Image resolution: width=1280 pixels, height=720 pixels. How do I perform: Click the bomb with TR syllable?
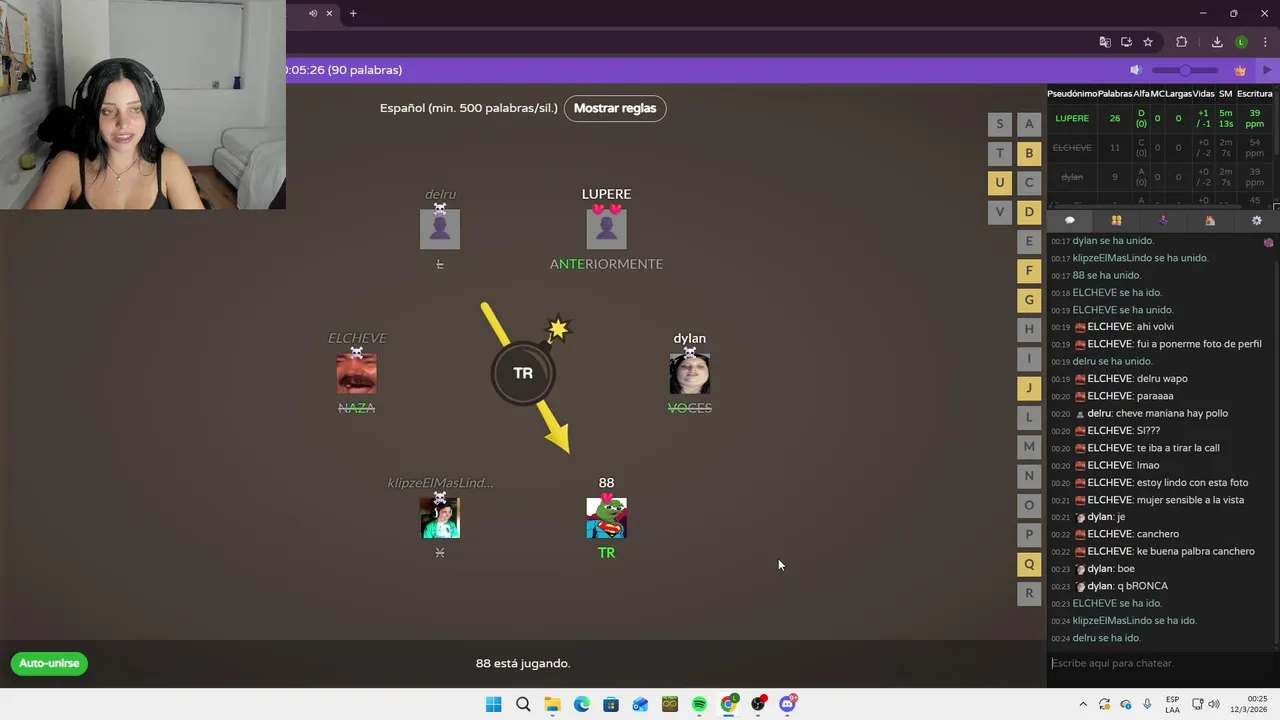point(523,373)
